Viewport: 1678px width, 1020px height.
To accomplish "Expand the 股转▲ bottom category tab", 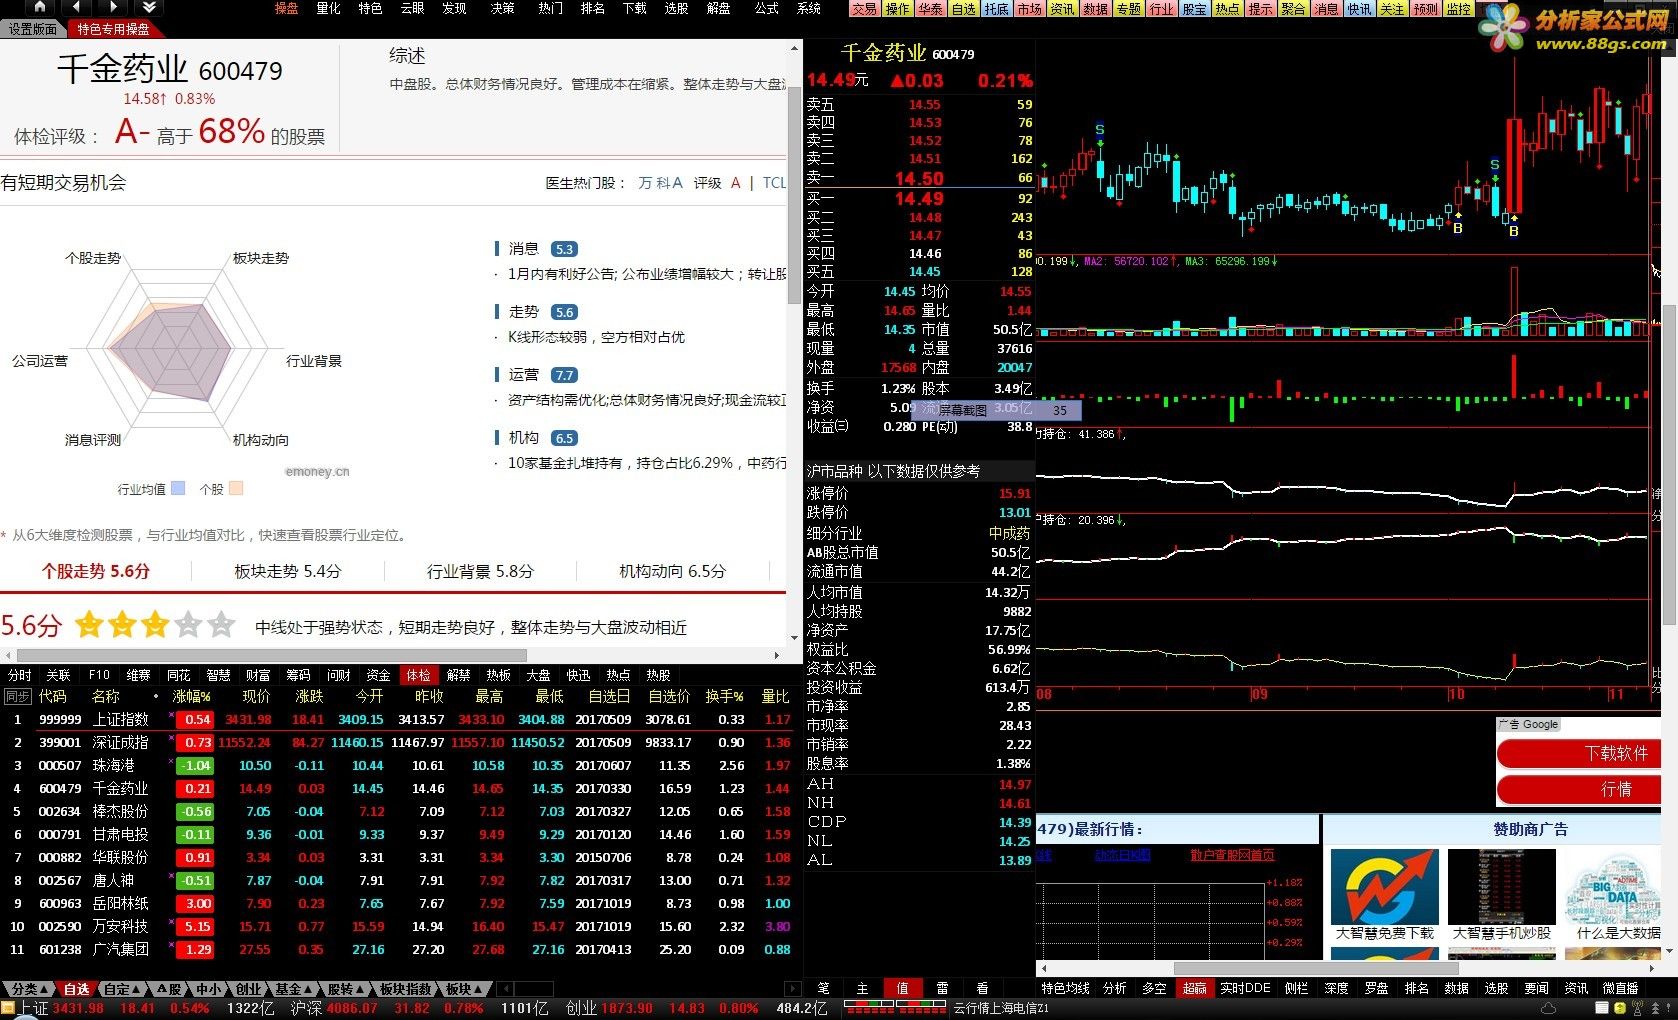I will coord(345,989).
